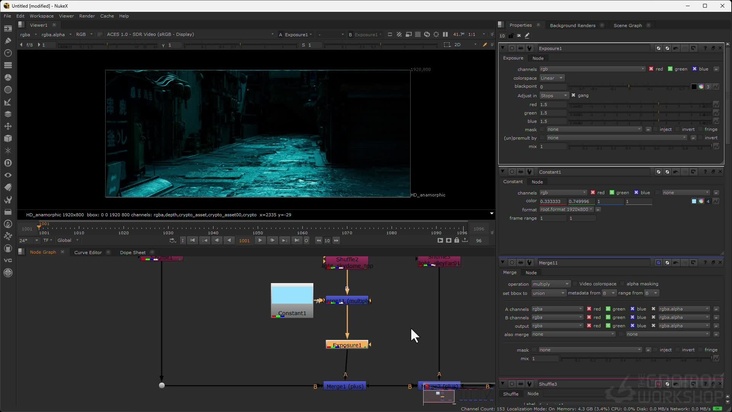Open set bbox to union dropdown
The image size is (732, 412).
pos(549,293)
